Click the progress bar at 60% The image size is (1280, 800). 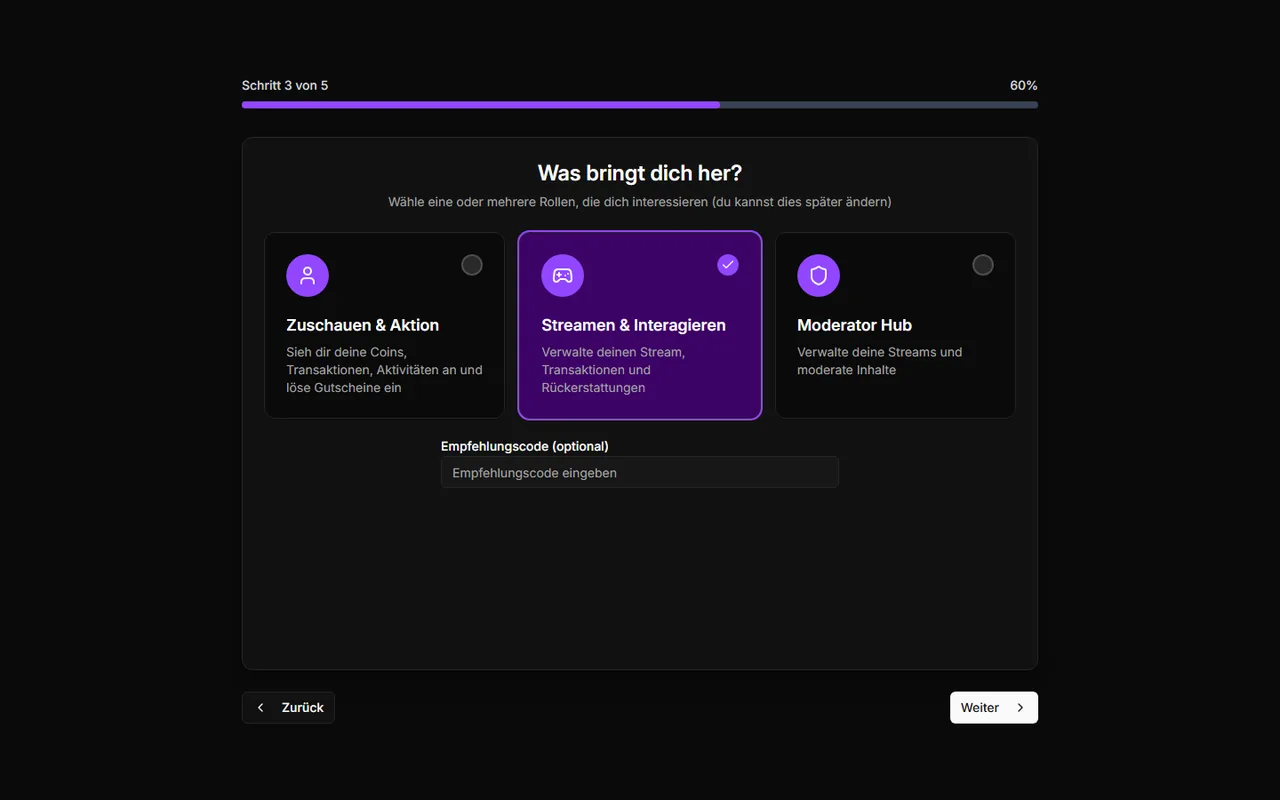pos(640,104)
